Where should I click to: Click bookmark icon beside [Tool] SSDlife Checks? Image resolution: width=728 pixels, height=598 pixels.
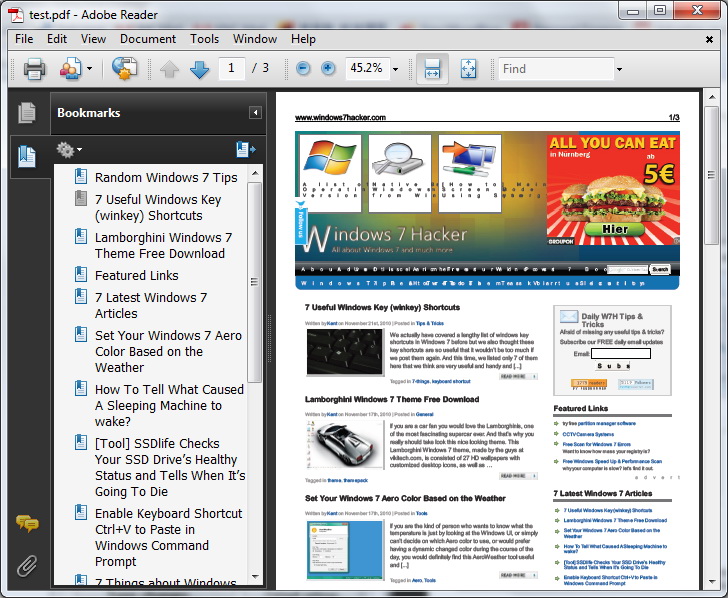pos(81,442)
